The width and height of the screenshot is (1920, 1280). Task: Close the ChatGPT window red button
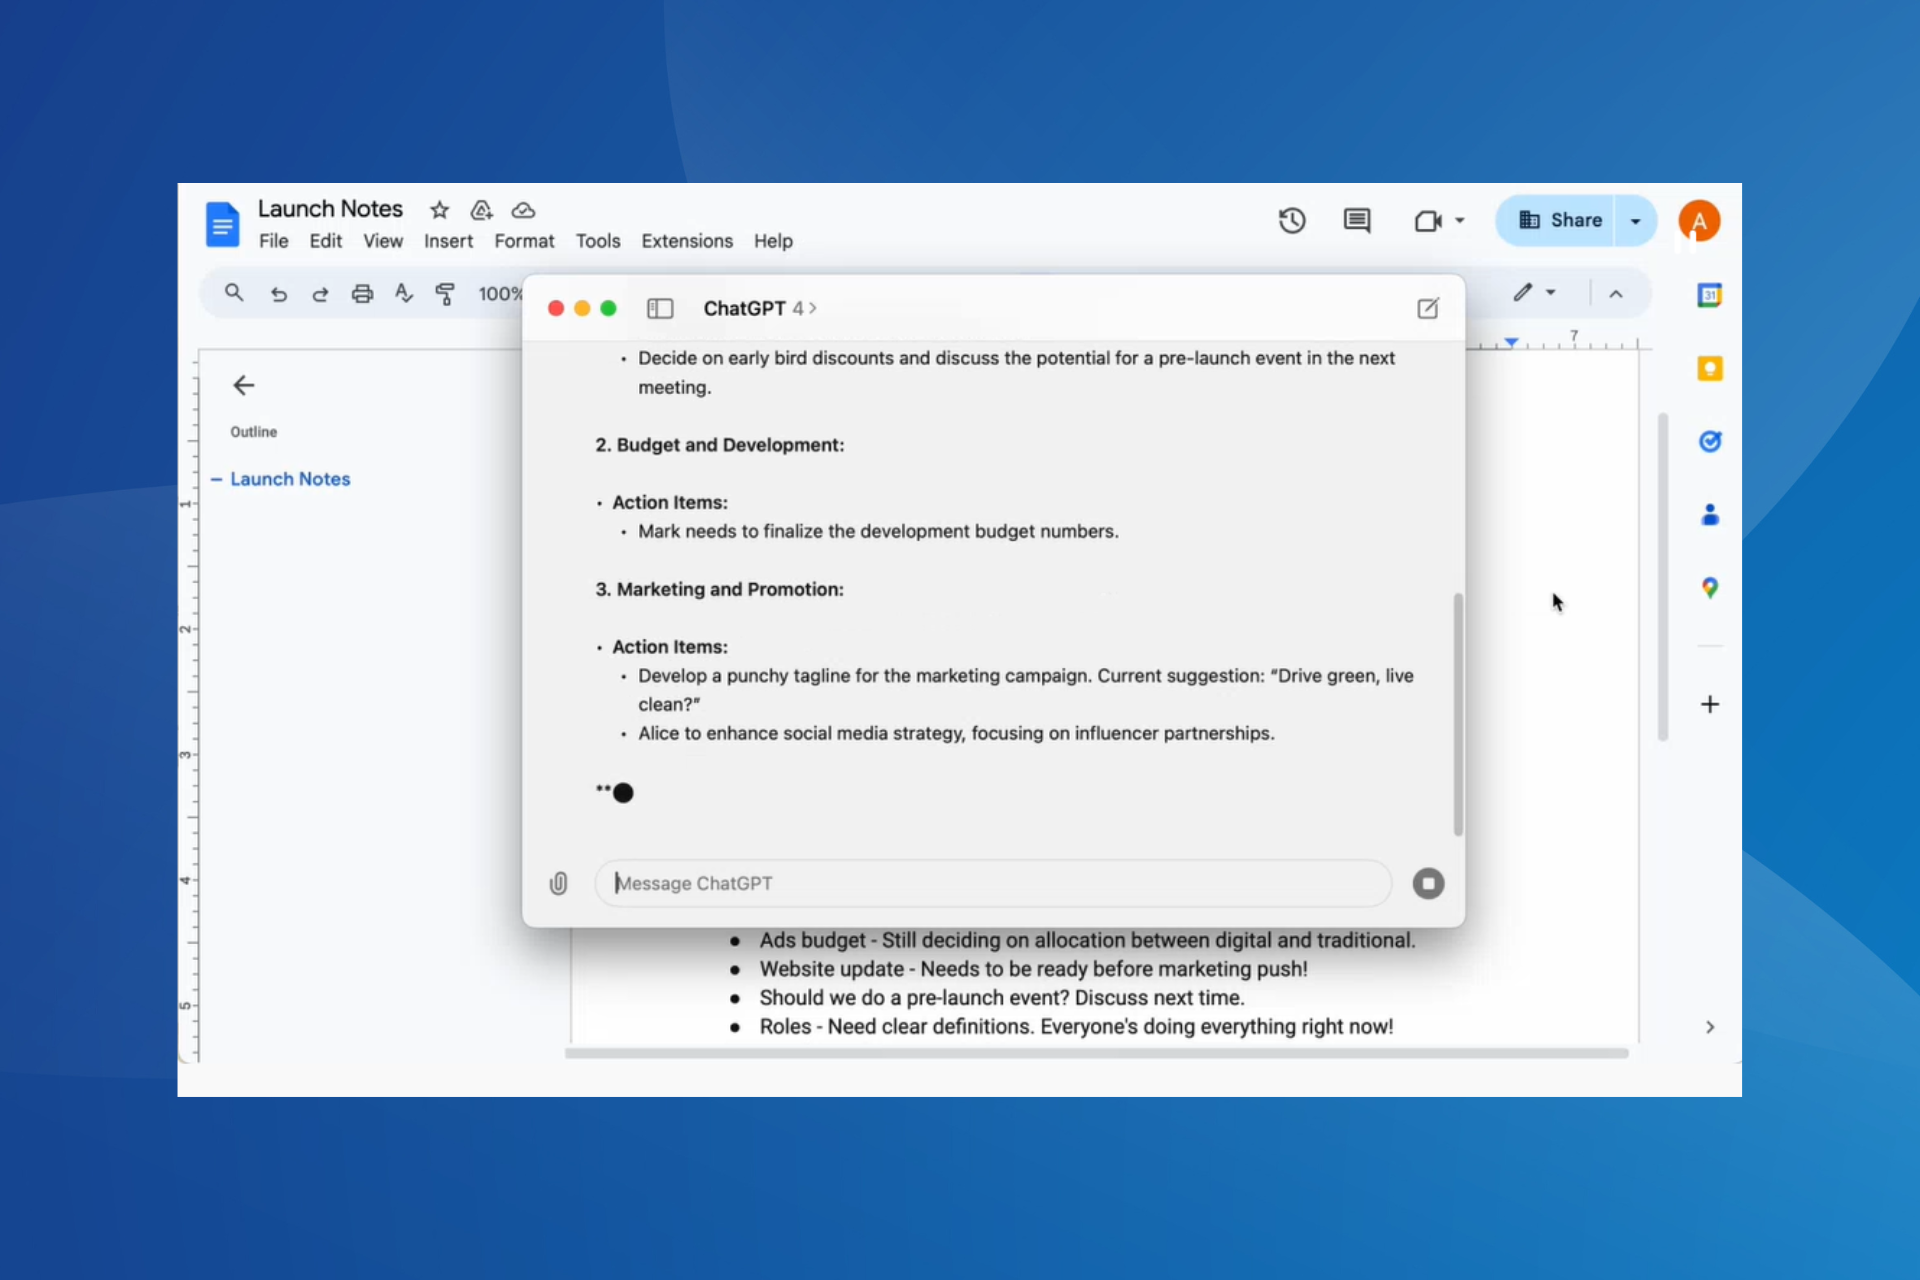click(556, 308)
